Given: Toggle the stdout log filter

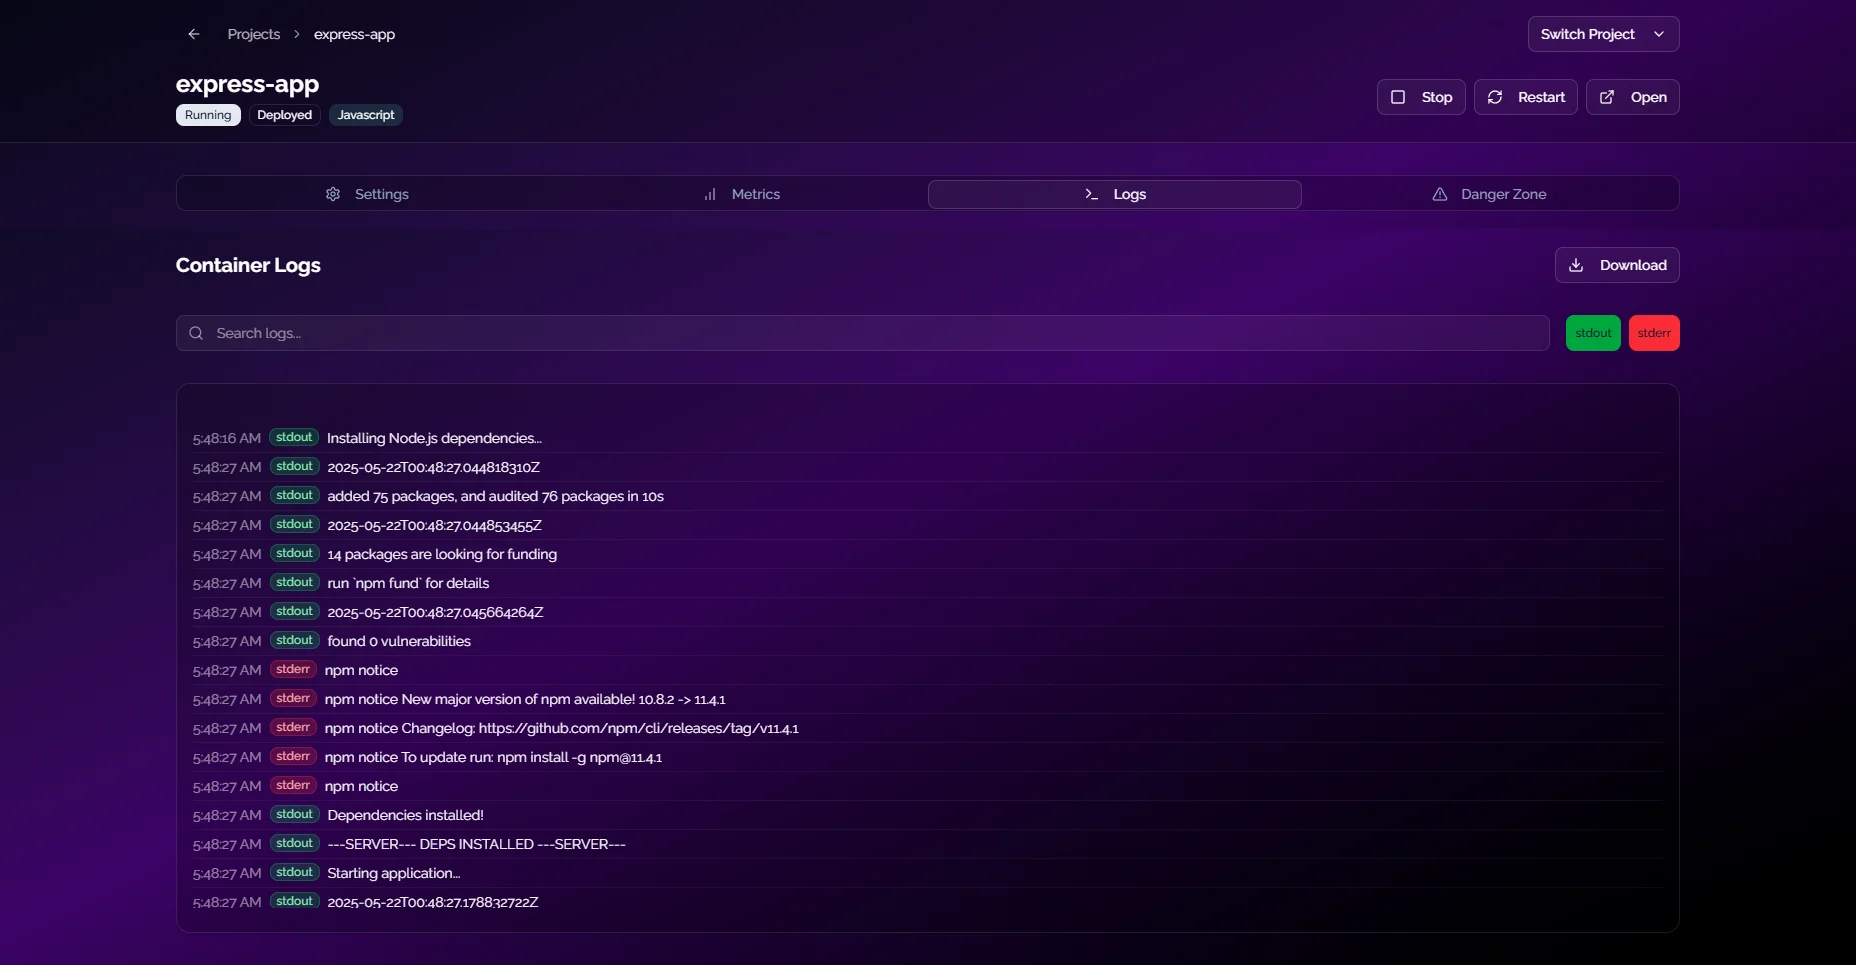Looking at the screenshot, I should pos(1592,332).
